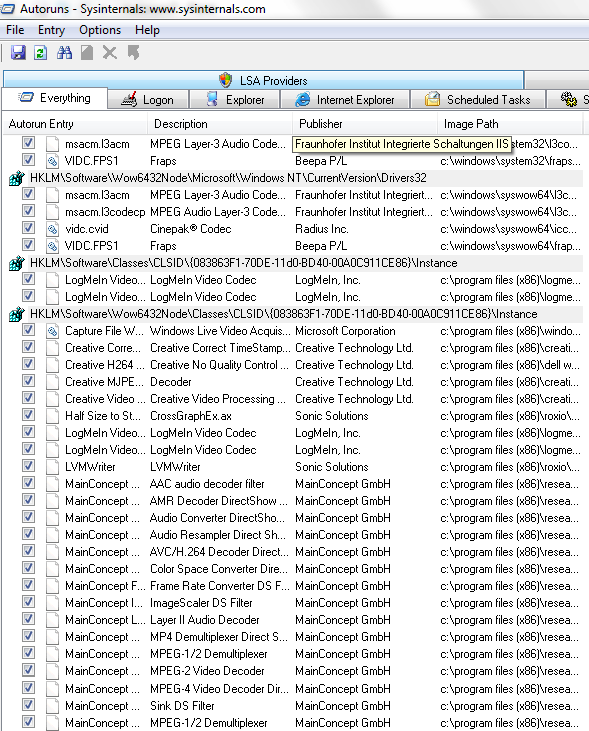Click the Save toolbar icon
The width and height of the screenshot is (589, 731).
click(18, 53)
